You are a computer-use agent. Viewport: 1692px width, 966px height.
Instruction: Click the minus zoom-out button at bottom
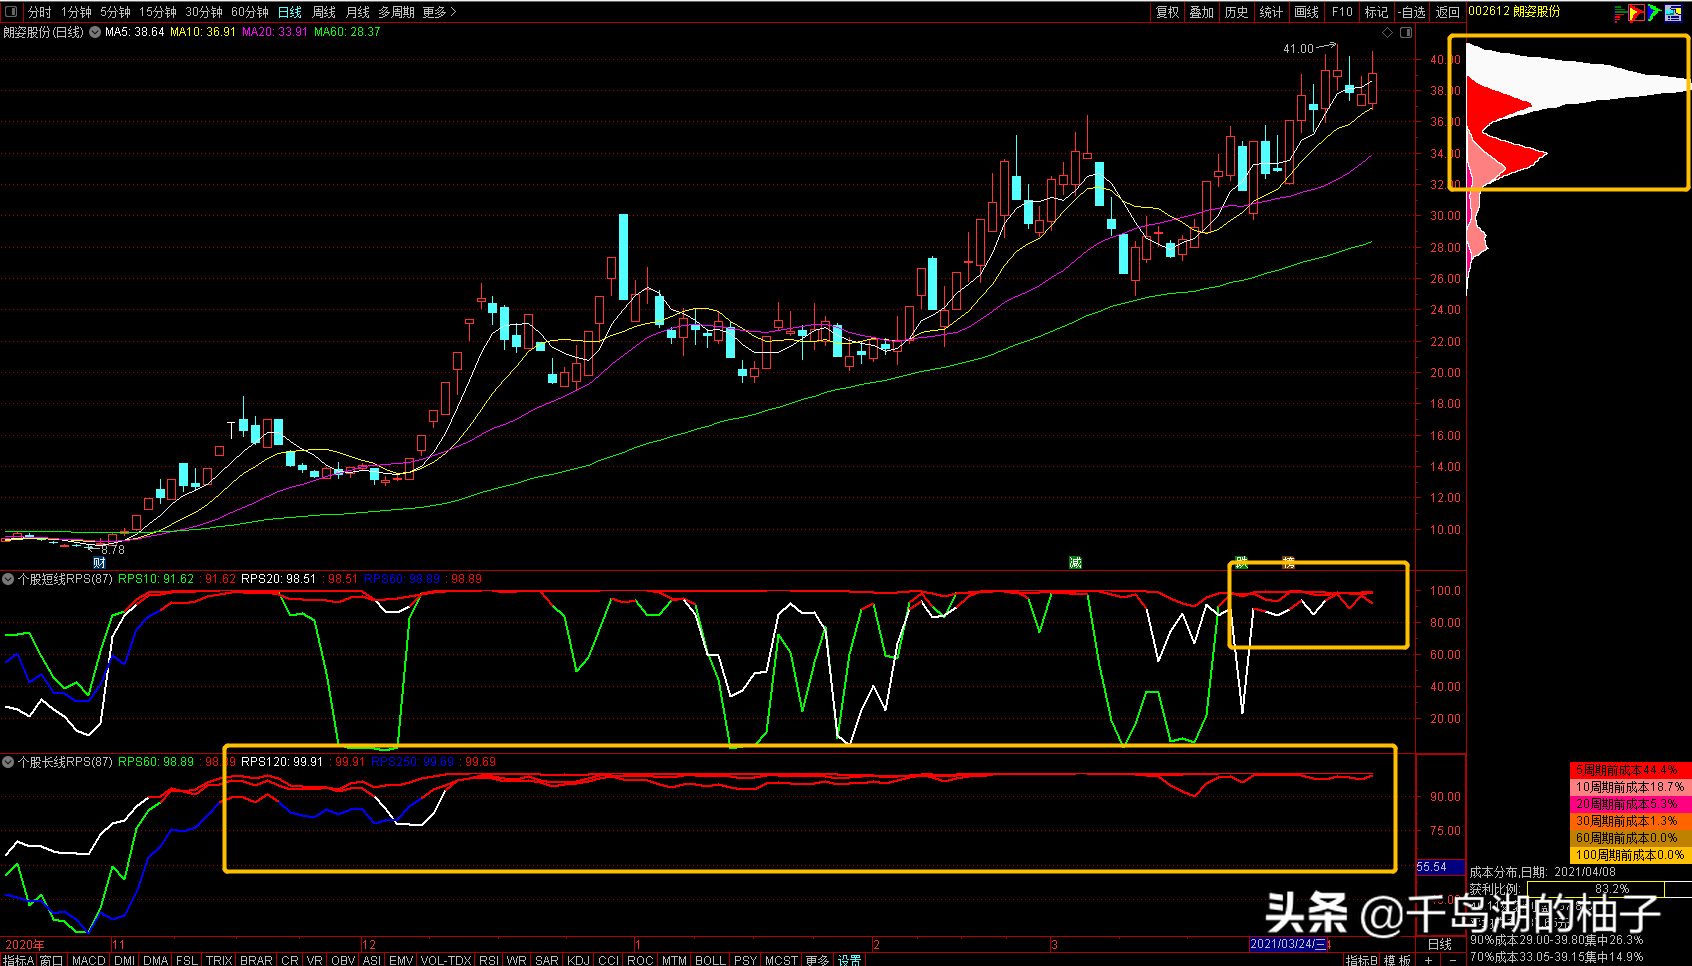tap(1452, 960)
